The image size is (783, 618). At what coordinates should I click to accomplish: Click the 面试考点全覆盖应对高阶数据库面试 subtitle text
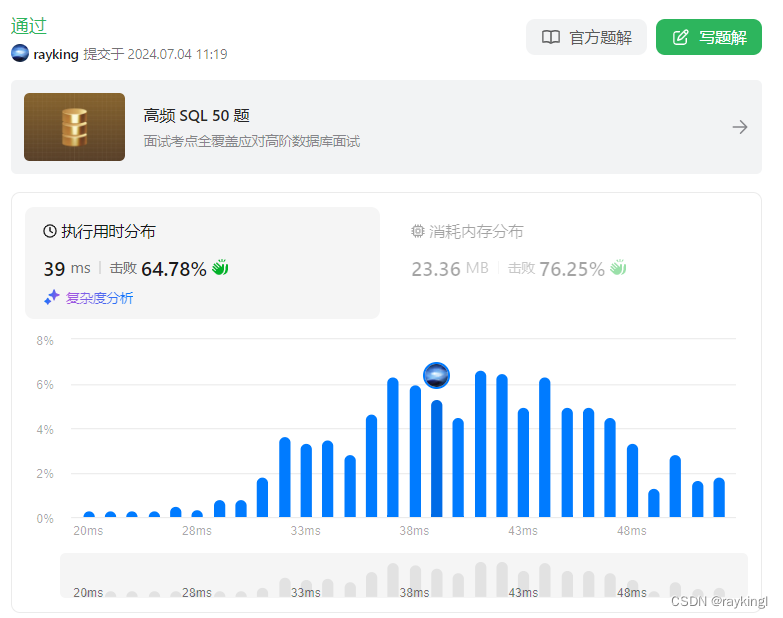click(252, 141)
